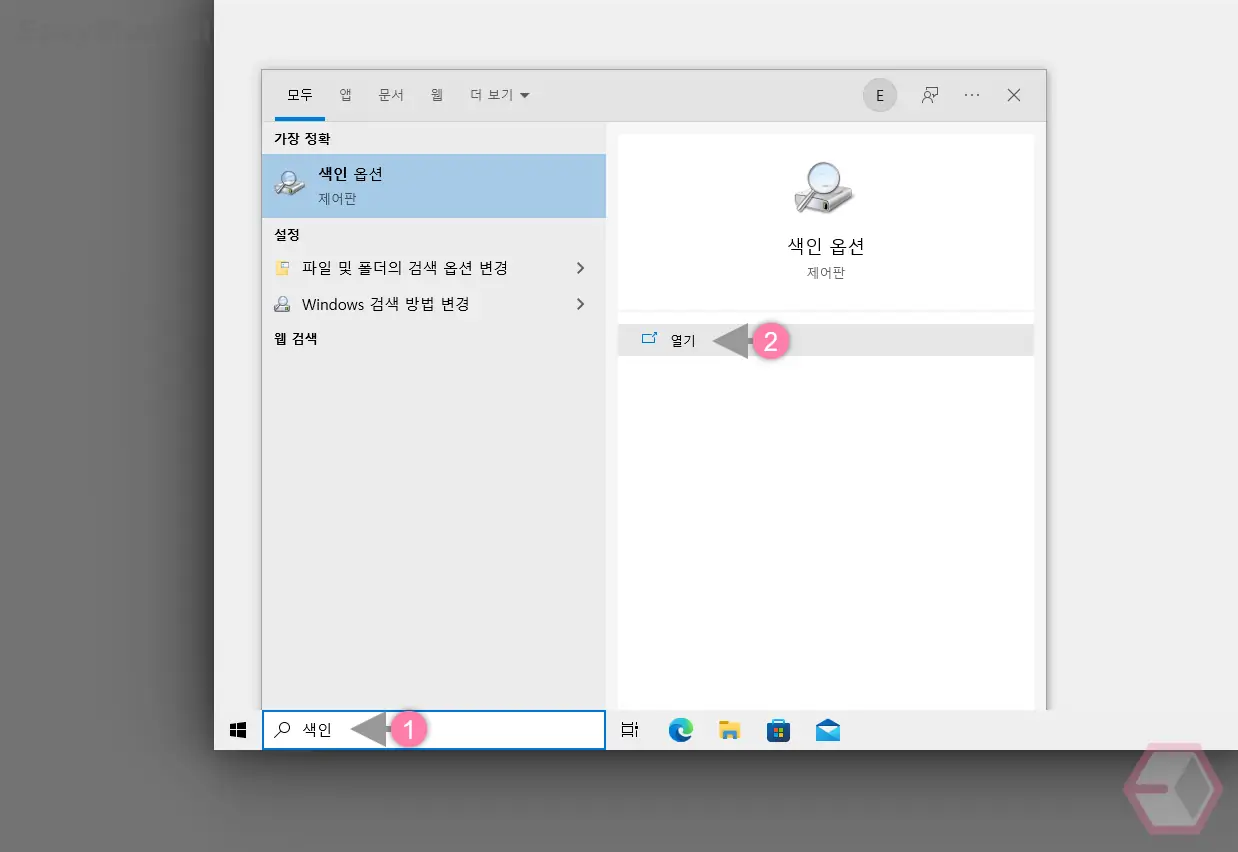The width and height of the screenshot is (1238, 852).
Task: Close the search panel with X
Action: click(1014, 95)
